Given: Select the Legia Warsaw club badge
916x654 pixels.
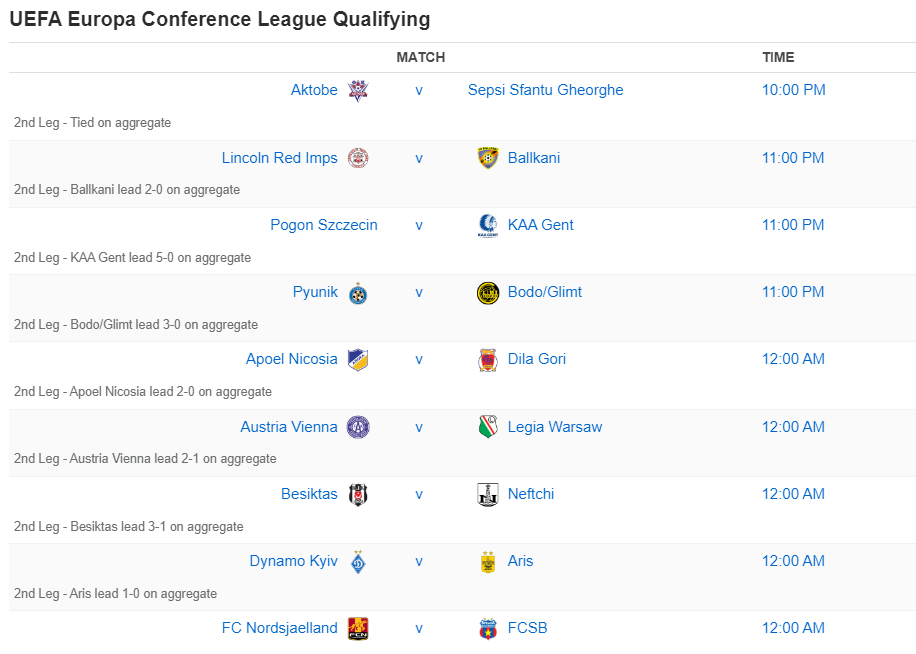Looking at the screenshot, I should pyautogui.click(x=488, y=426).
